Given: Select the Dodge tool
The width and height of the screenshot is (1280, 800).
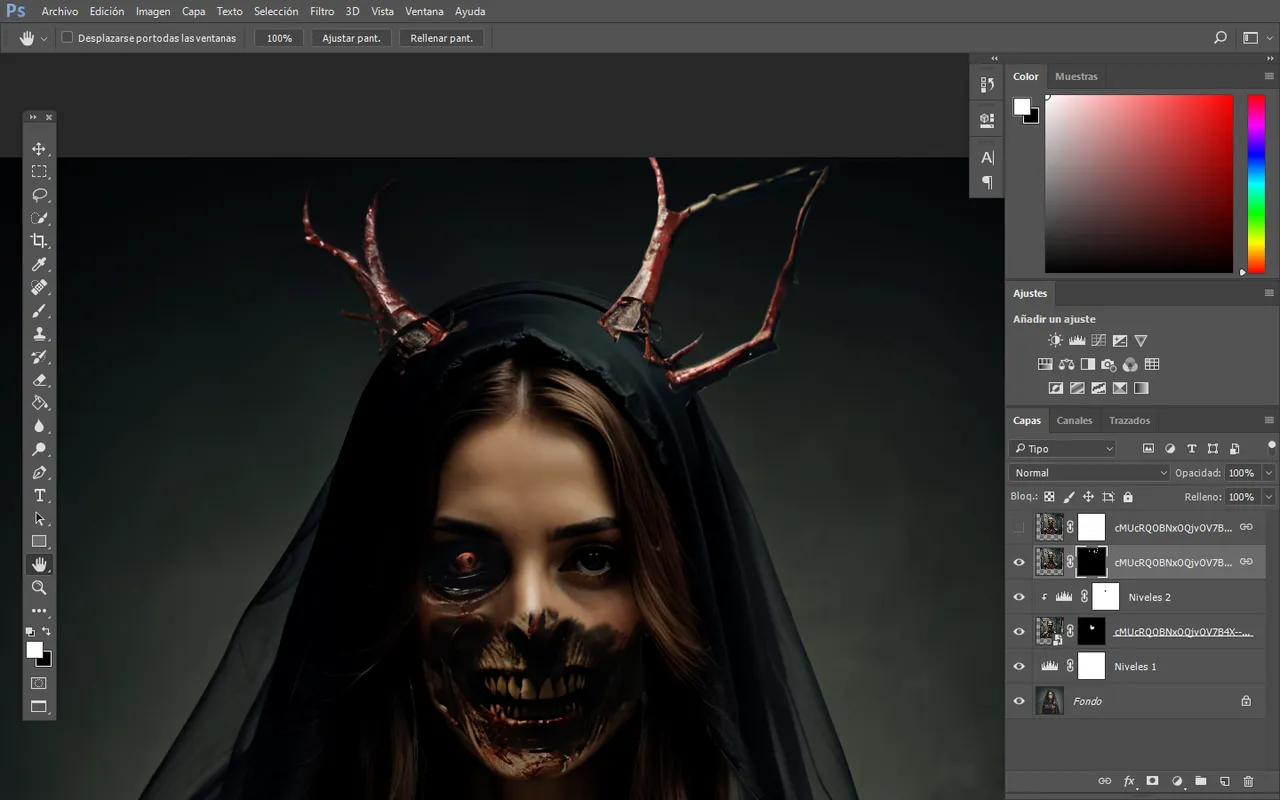Looking at the screenshot, I should point(39,449).
